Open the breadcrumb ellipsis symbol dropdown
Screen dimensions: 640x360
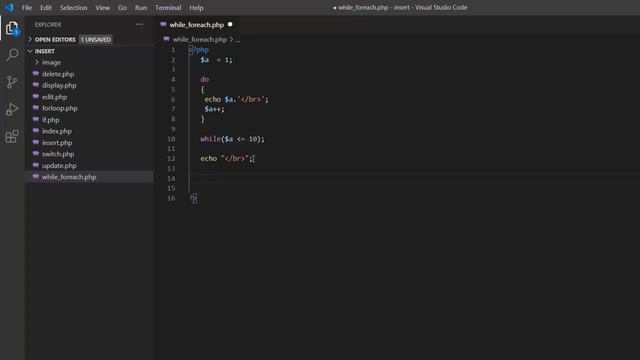pos(238,40)
